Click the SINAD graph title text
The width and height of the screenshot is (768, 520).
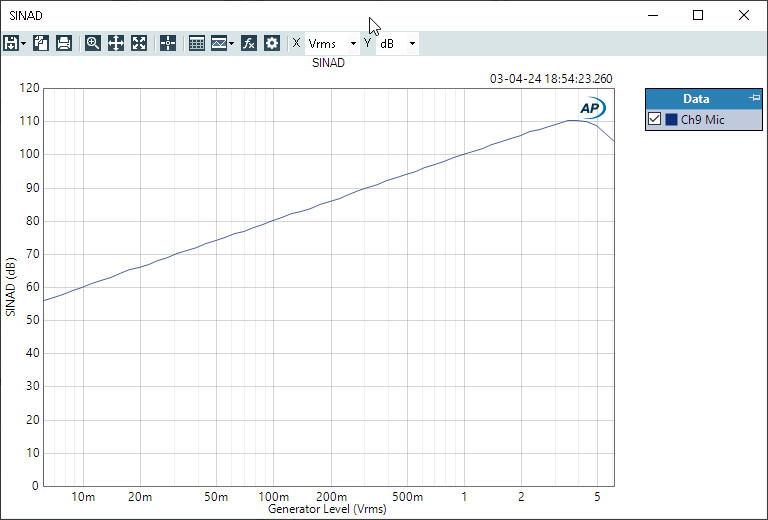click(x=328, y=63)
